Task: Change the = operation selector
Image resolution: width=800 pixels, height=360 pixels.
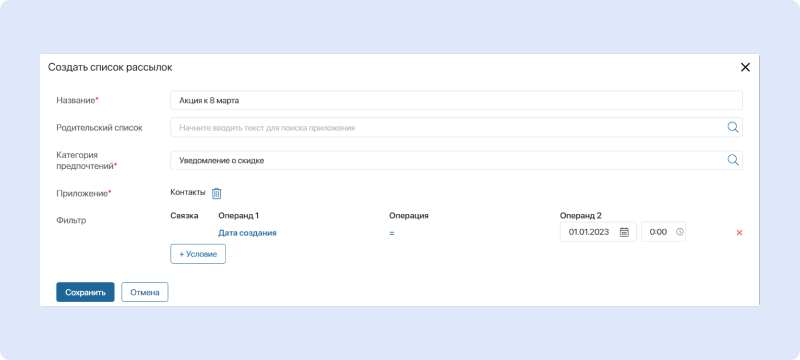Action: click(392, 233)
